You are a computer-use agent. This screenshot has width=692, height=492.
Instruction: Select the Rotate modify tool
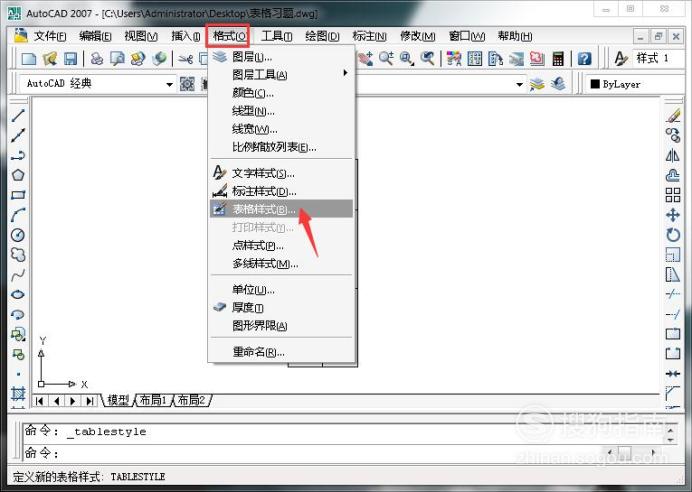tap(673, 235)
